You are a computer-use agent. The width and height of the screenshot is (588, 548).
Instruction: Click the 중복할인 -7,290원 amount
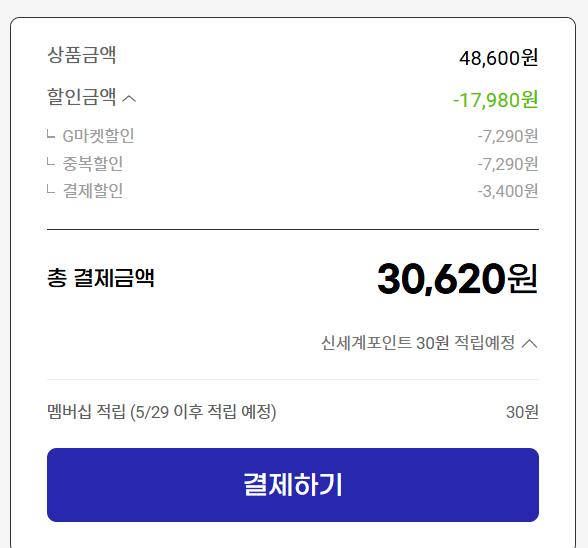[x=508, y=164]
